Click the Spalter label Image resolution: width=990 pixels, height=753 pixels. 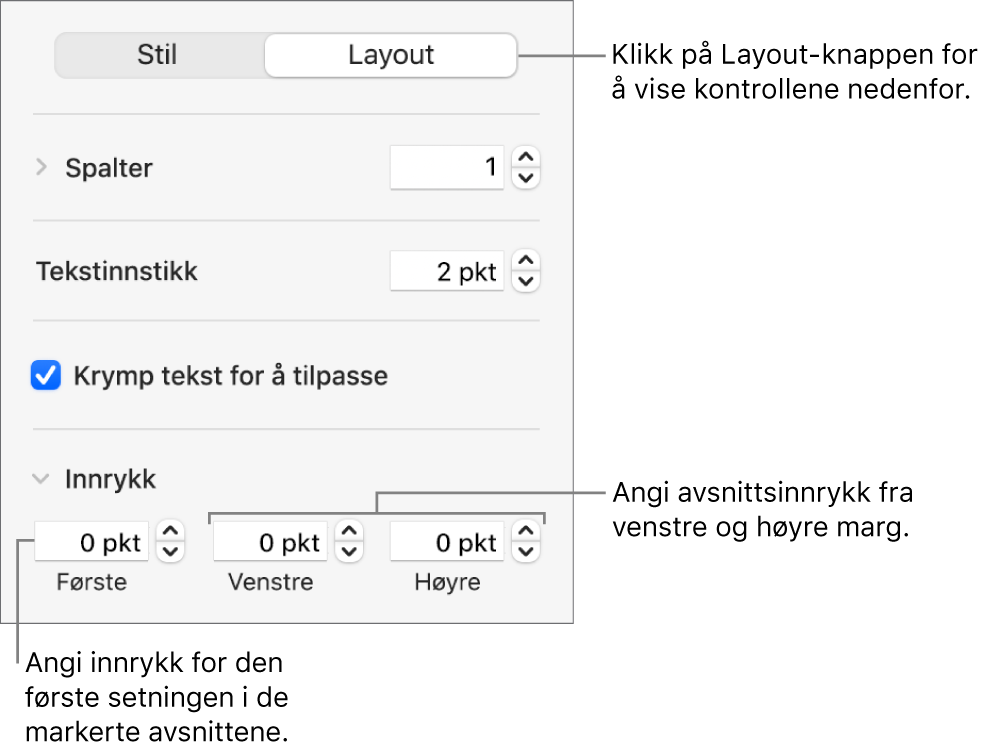click(x=109, y=169)
